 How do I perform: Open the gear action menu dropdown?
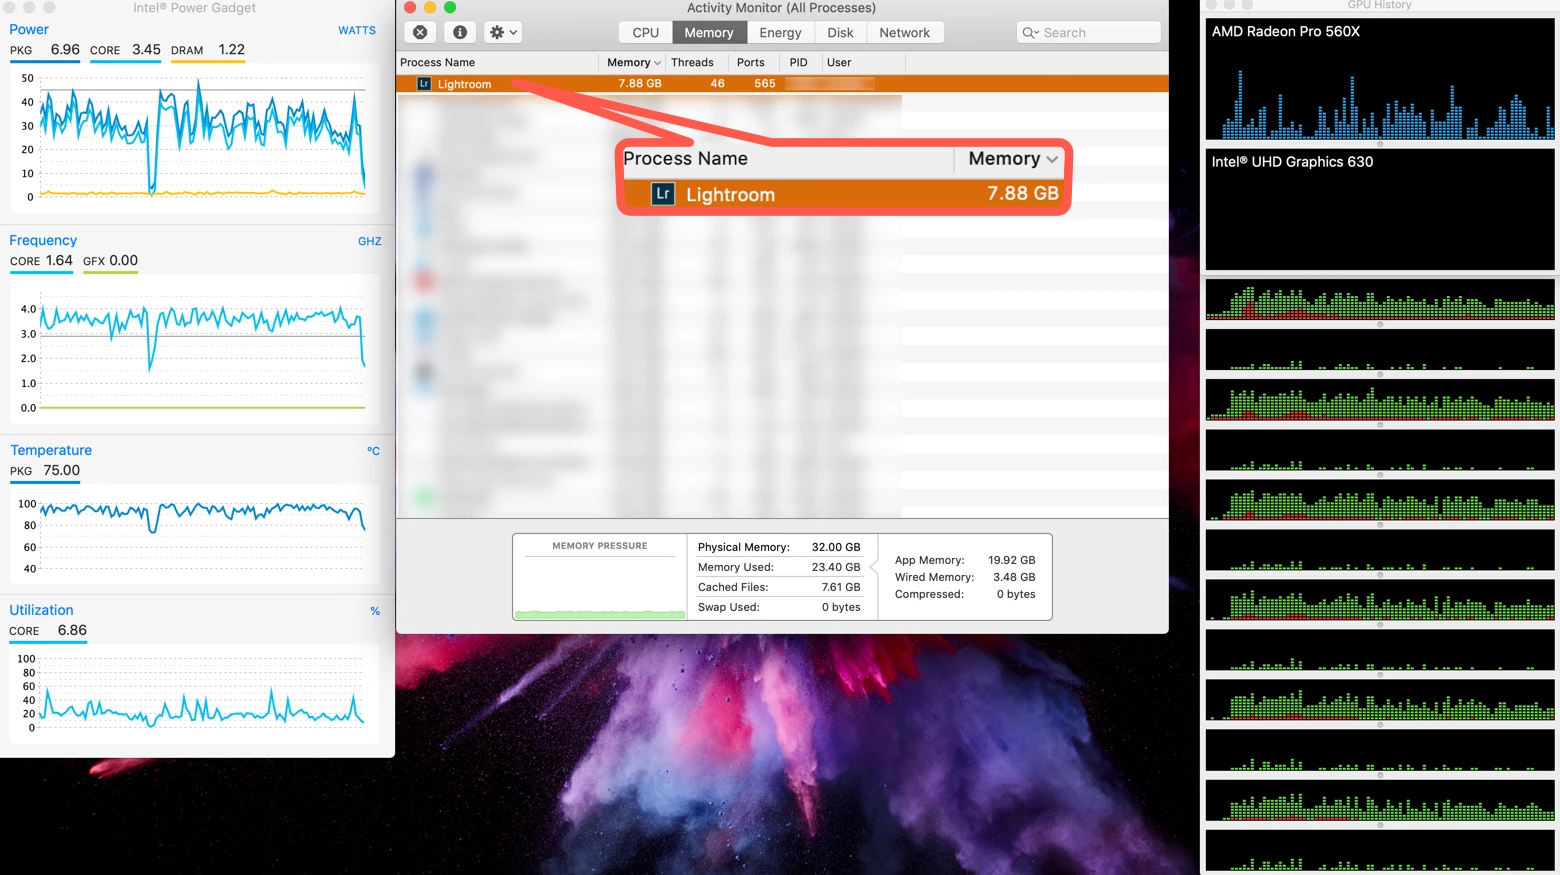pyautogui.click(x=503, y=32)
